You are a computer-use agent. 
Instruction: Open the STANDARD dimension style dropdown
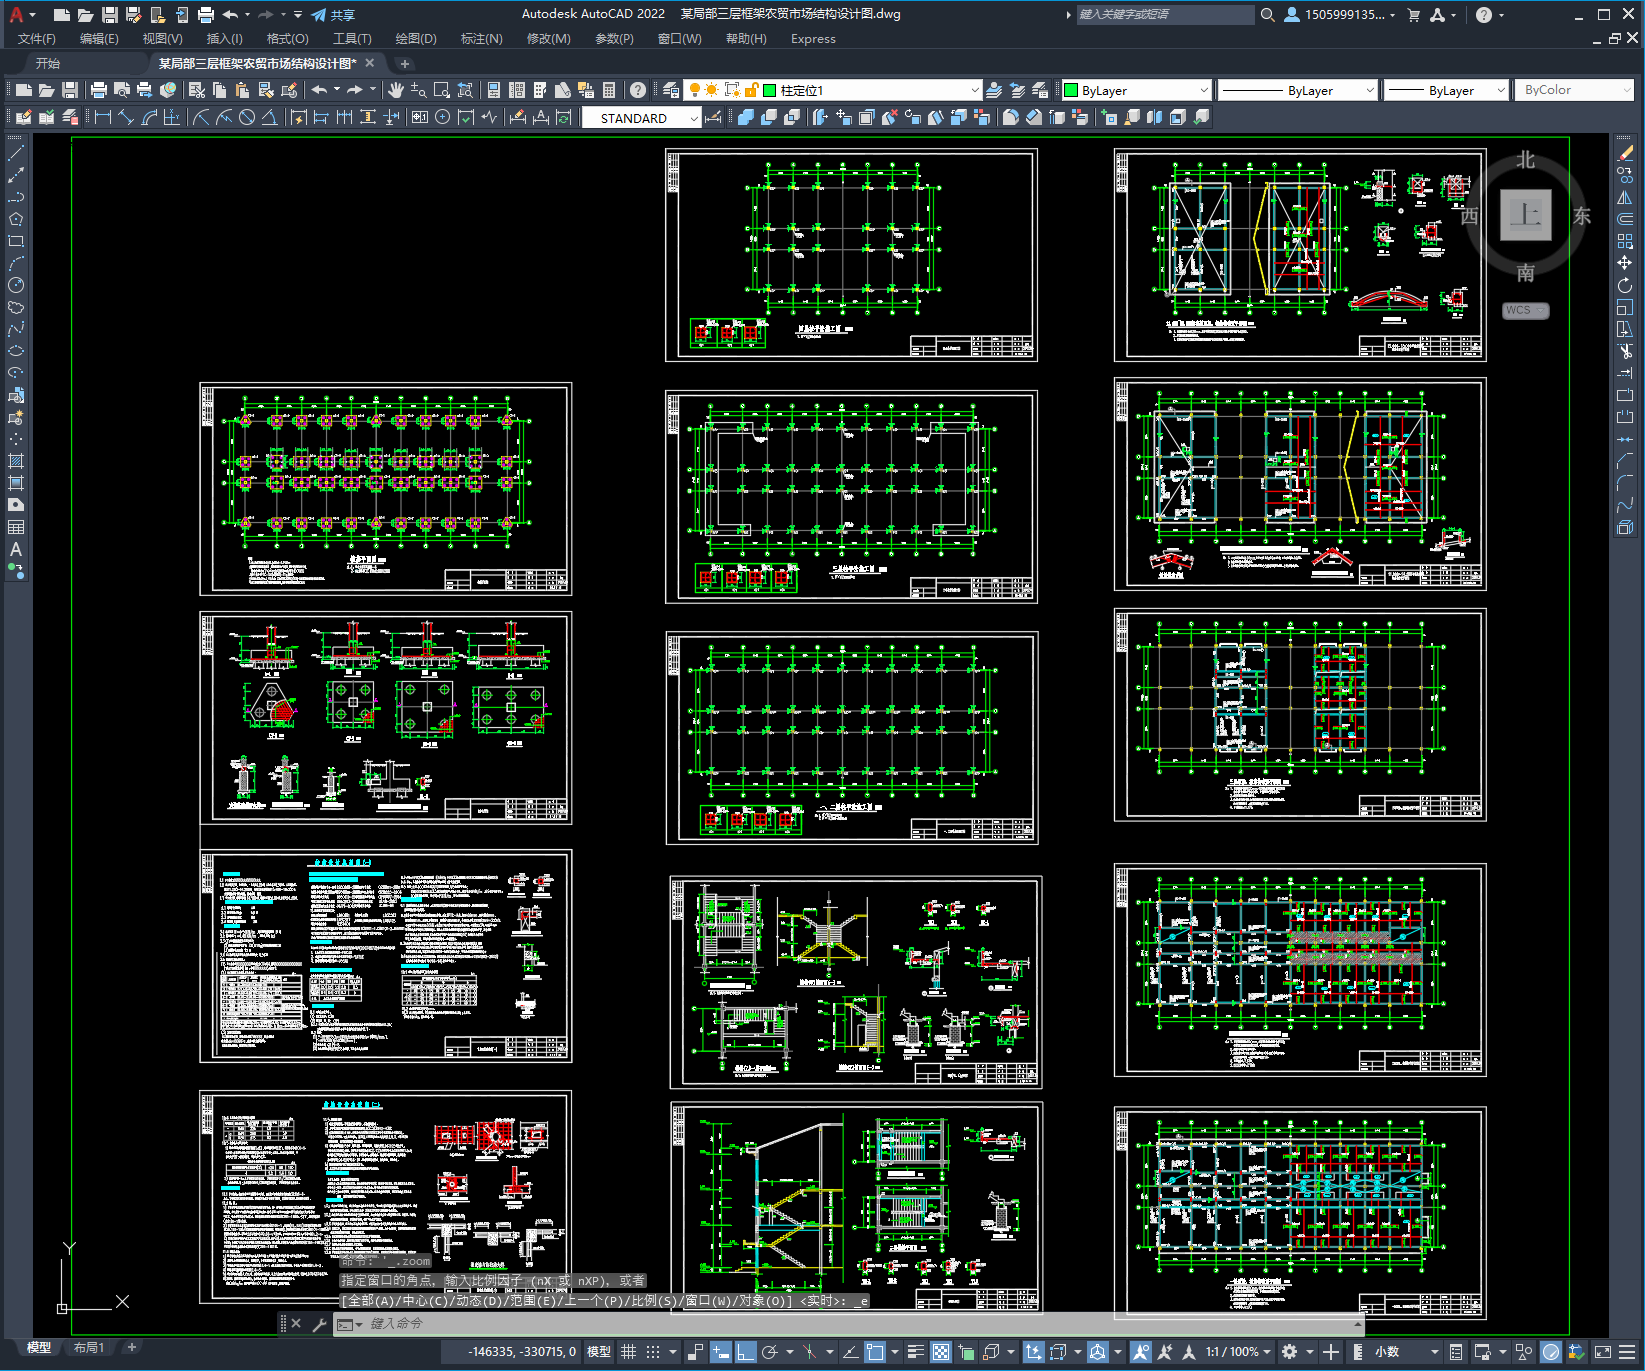641,118
